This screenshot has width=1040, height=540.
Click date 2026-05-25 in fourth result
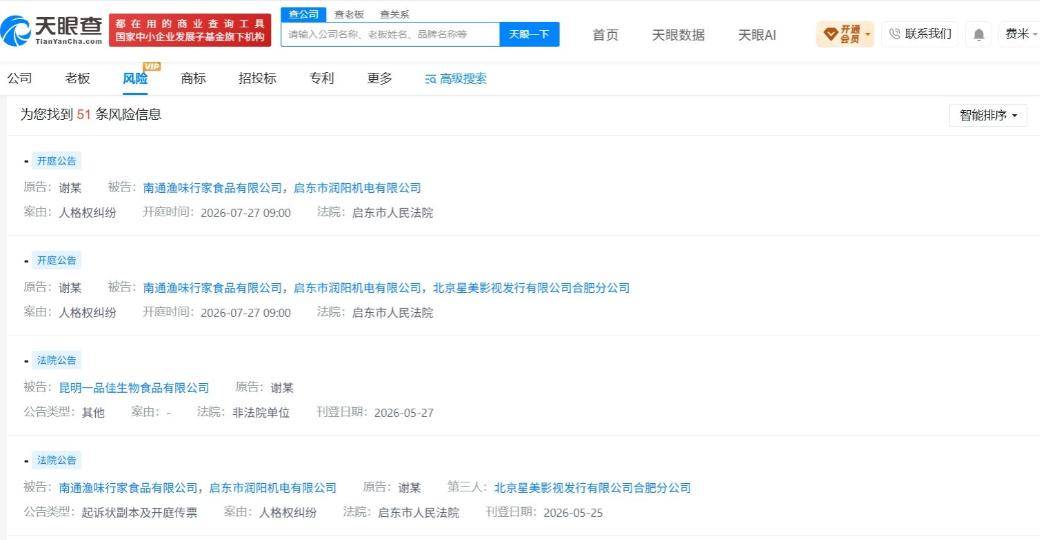[573, 513]
